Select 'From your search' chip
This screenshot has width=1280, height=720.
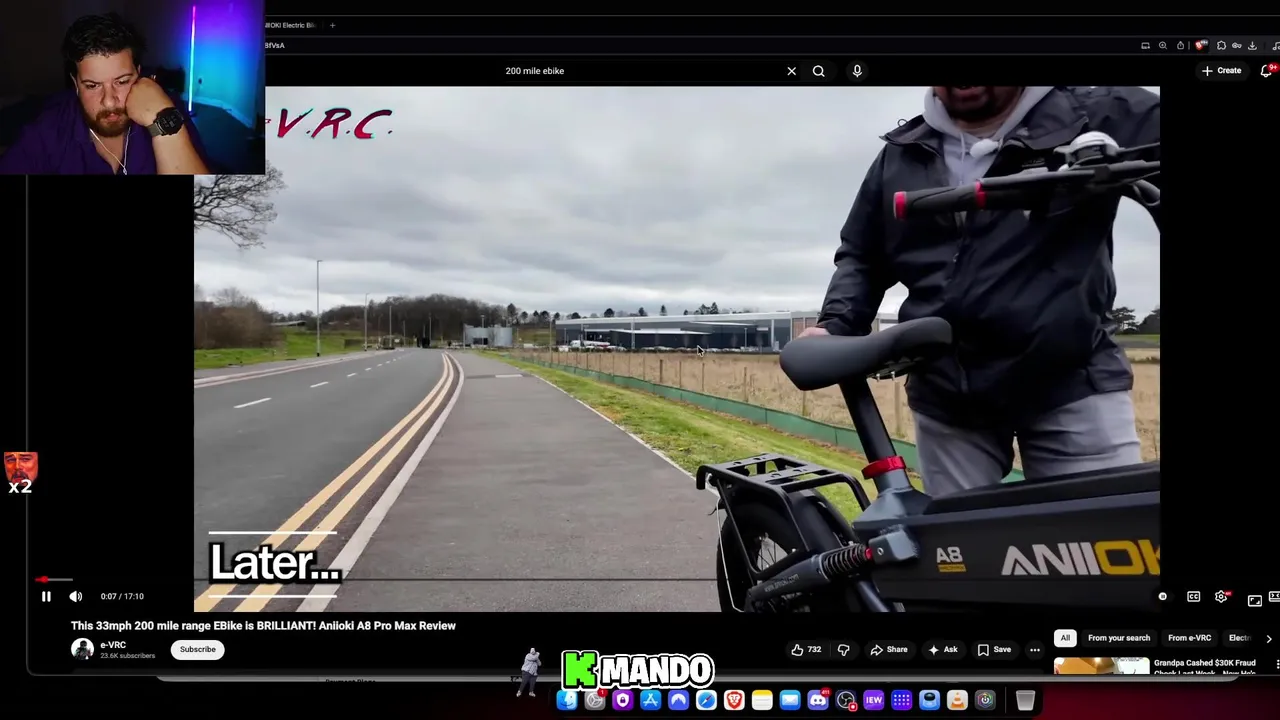[x=1119, y=638]
